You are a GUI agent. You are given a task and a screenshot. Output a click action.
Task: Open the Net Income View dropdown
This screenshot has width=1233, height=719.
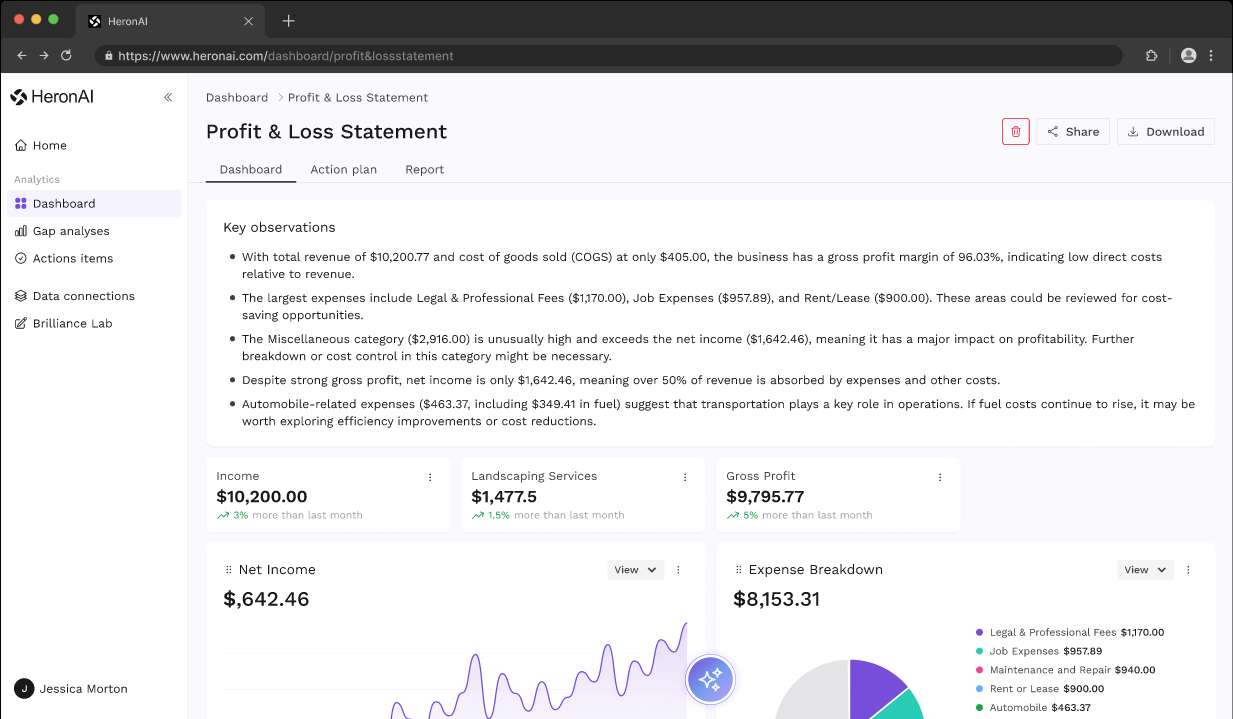[x=636, y=570]
